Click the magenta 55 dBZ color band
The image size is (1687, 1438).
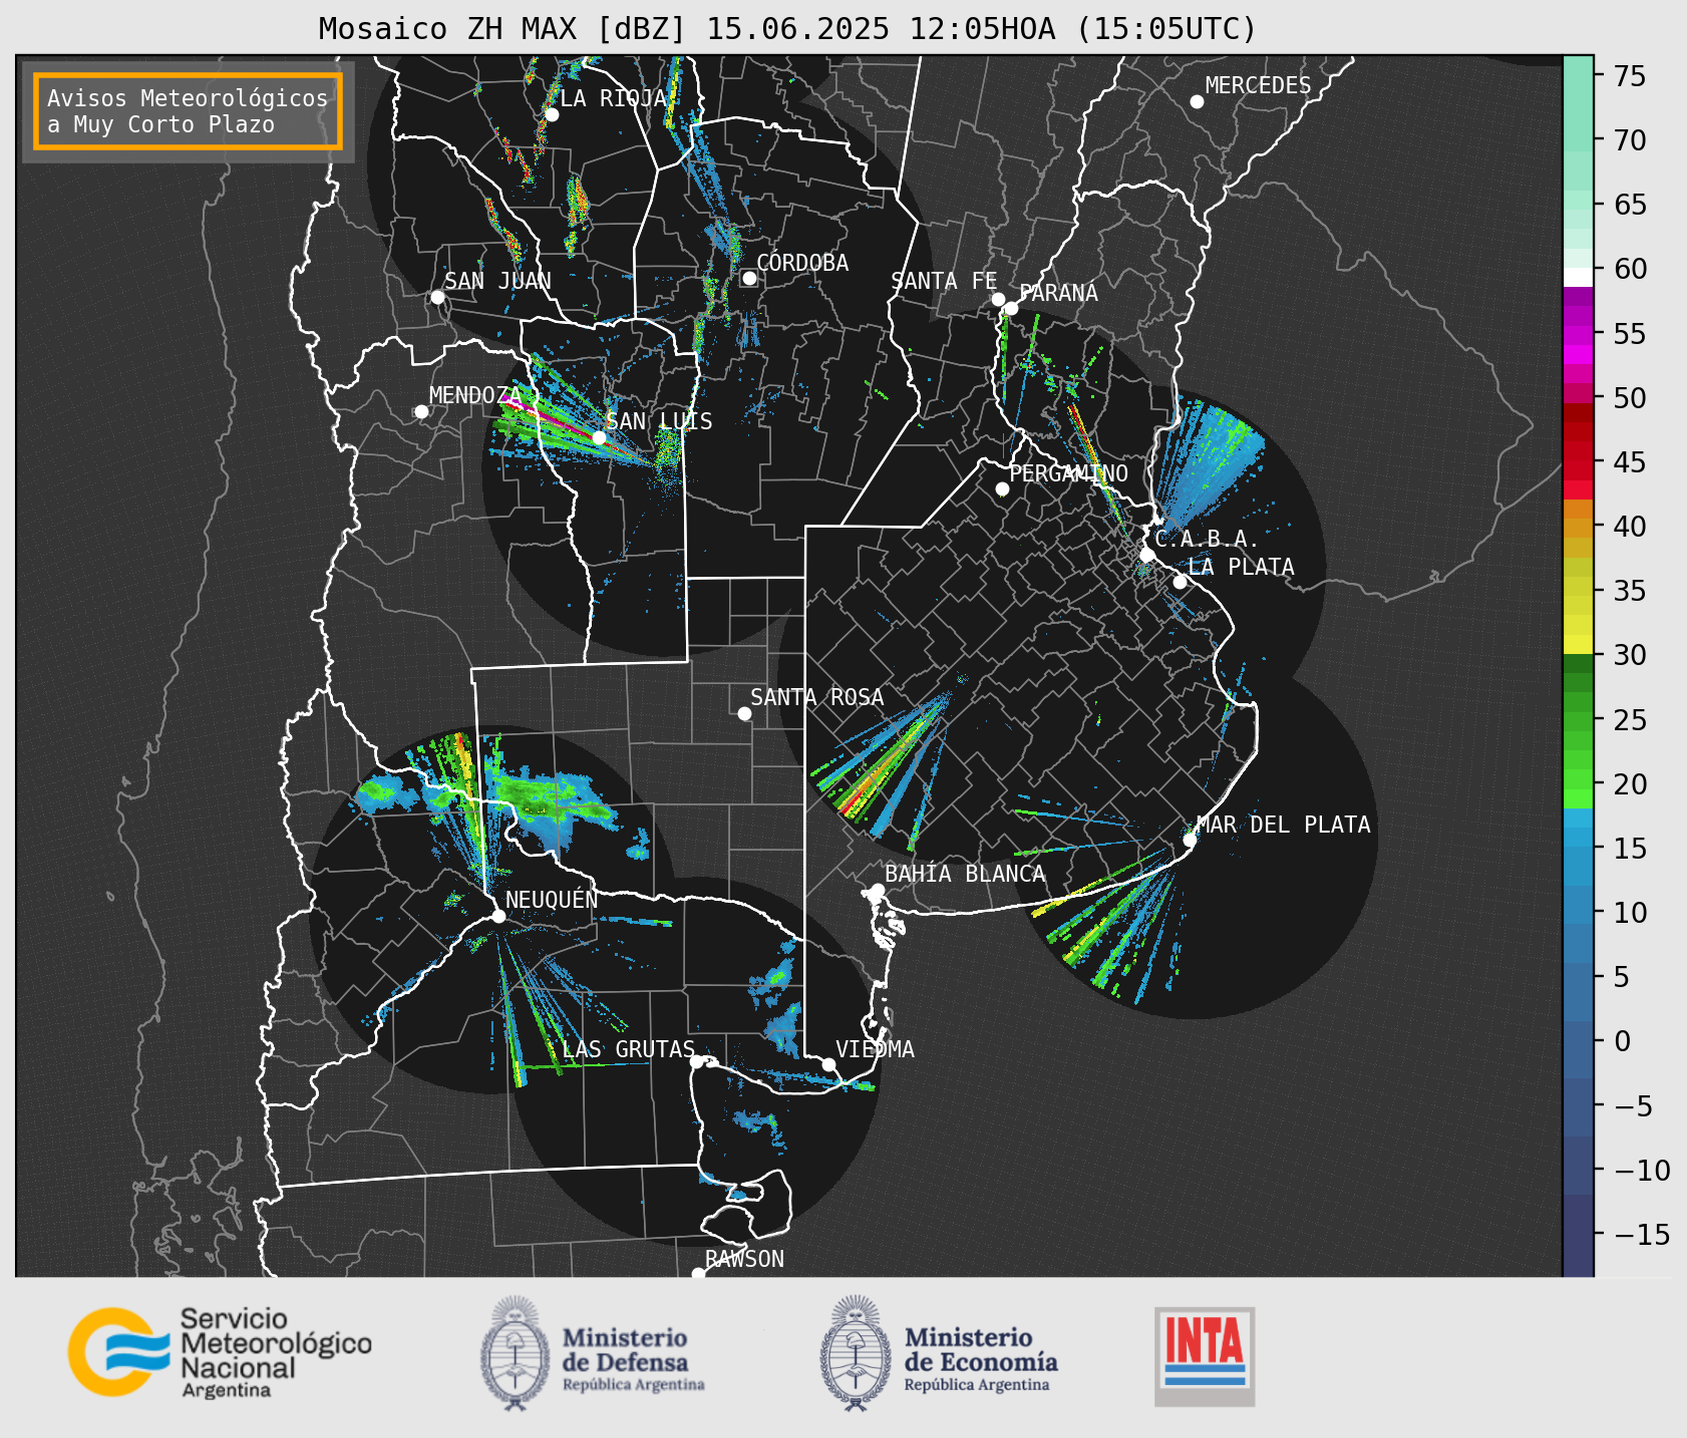[x=1578, y=334]
